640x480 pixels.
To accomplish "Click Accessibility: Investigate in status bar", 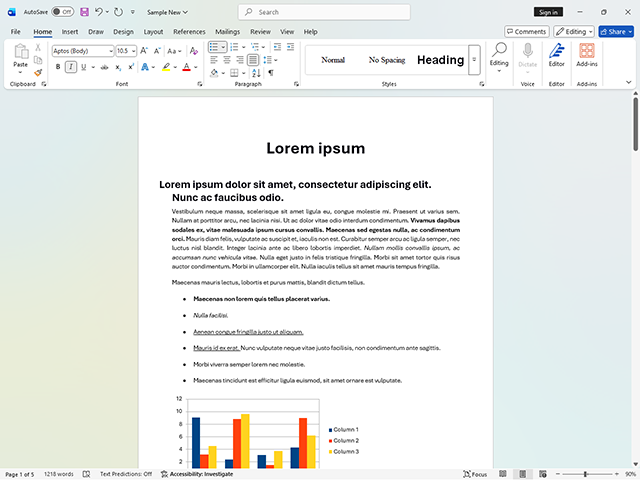I will pyautogui.click(x=197, y=474).
